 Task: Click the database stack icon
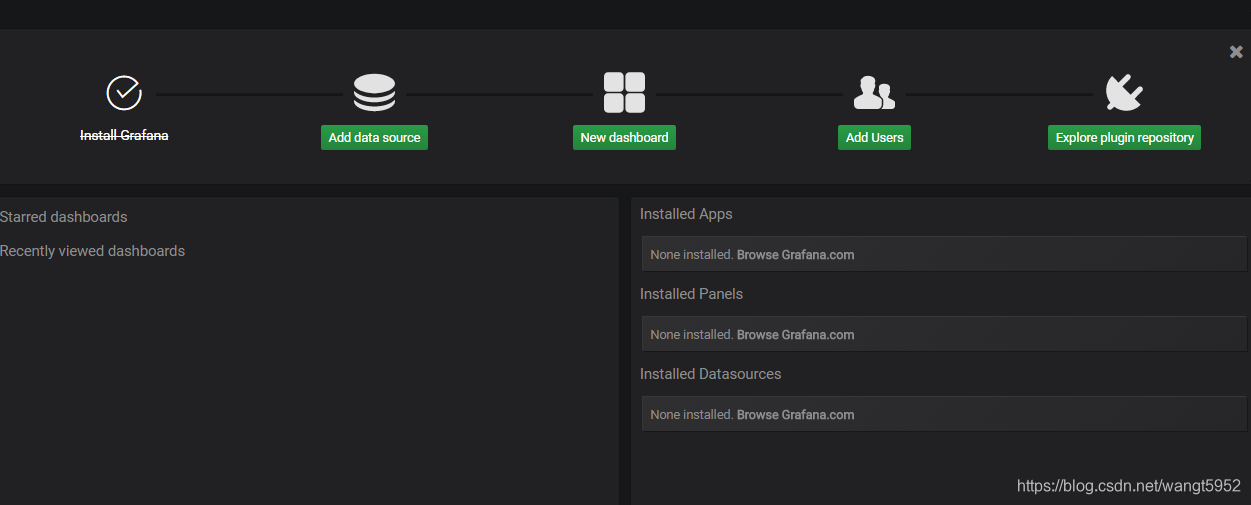[x=374, y=93]
